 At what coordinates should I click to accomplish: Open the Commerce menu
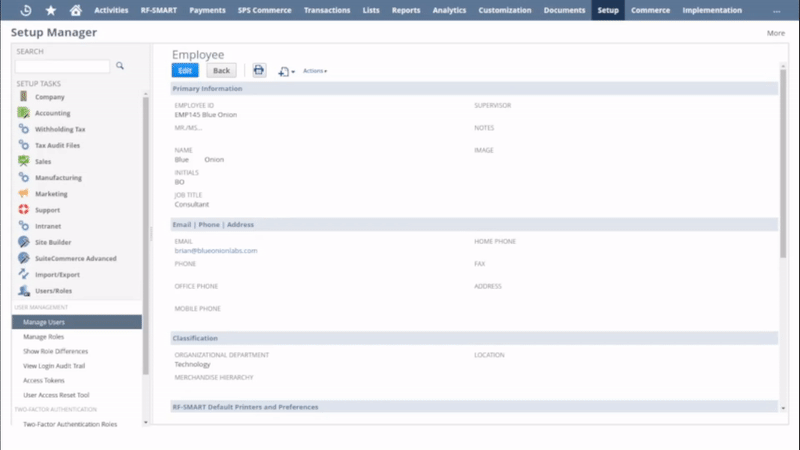point(651,10)
